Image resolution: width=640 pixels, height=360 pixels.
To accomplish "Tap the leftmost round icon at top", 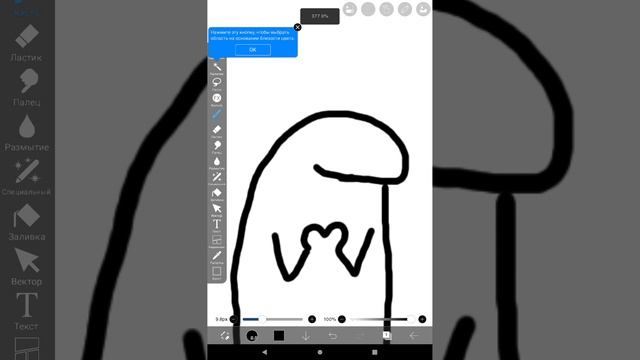I will [350, 9].
